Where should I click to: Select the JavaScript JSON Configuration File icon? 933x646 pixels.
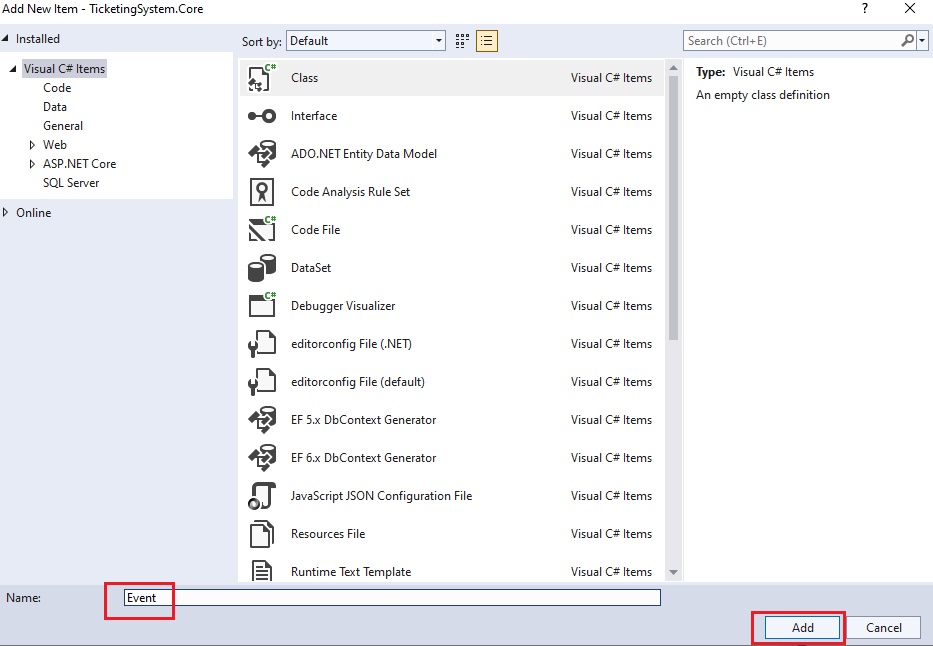click(262, 496)
